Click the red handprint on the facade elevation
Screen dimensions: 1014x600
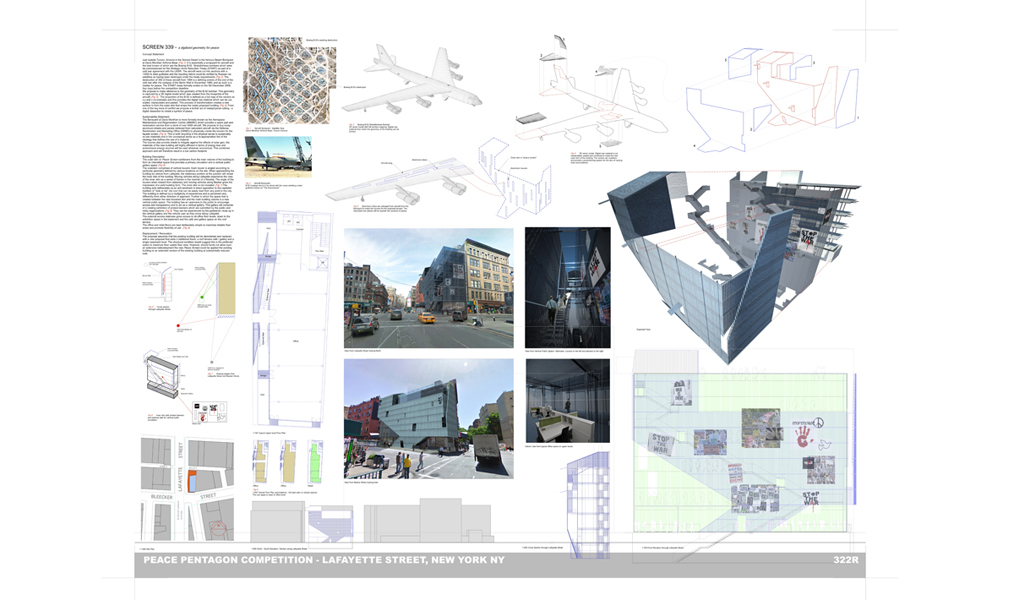click(802, 437)
